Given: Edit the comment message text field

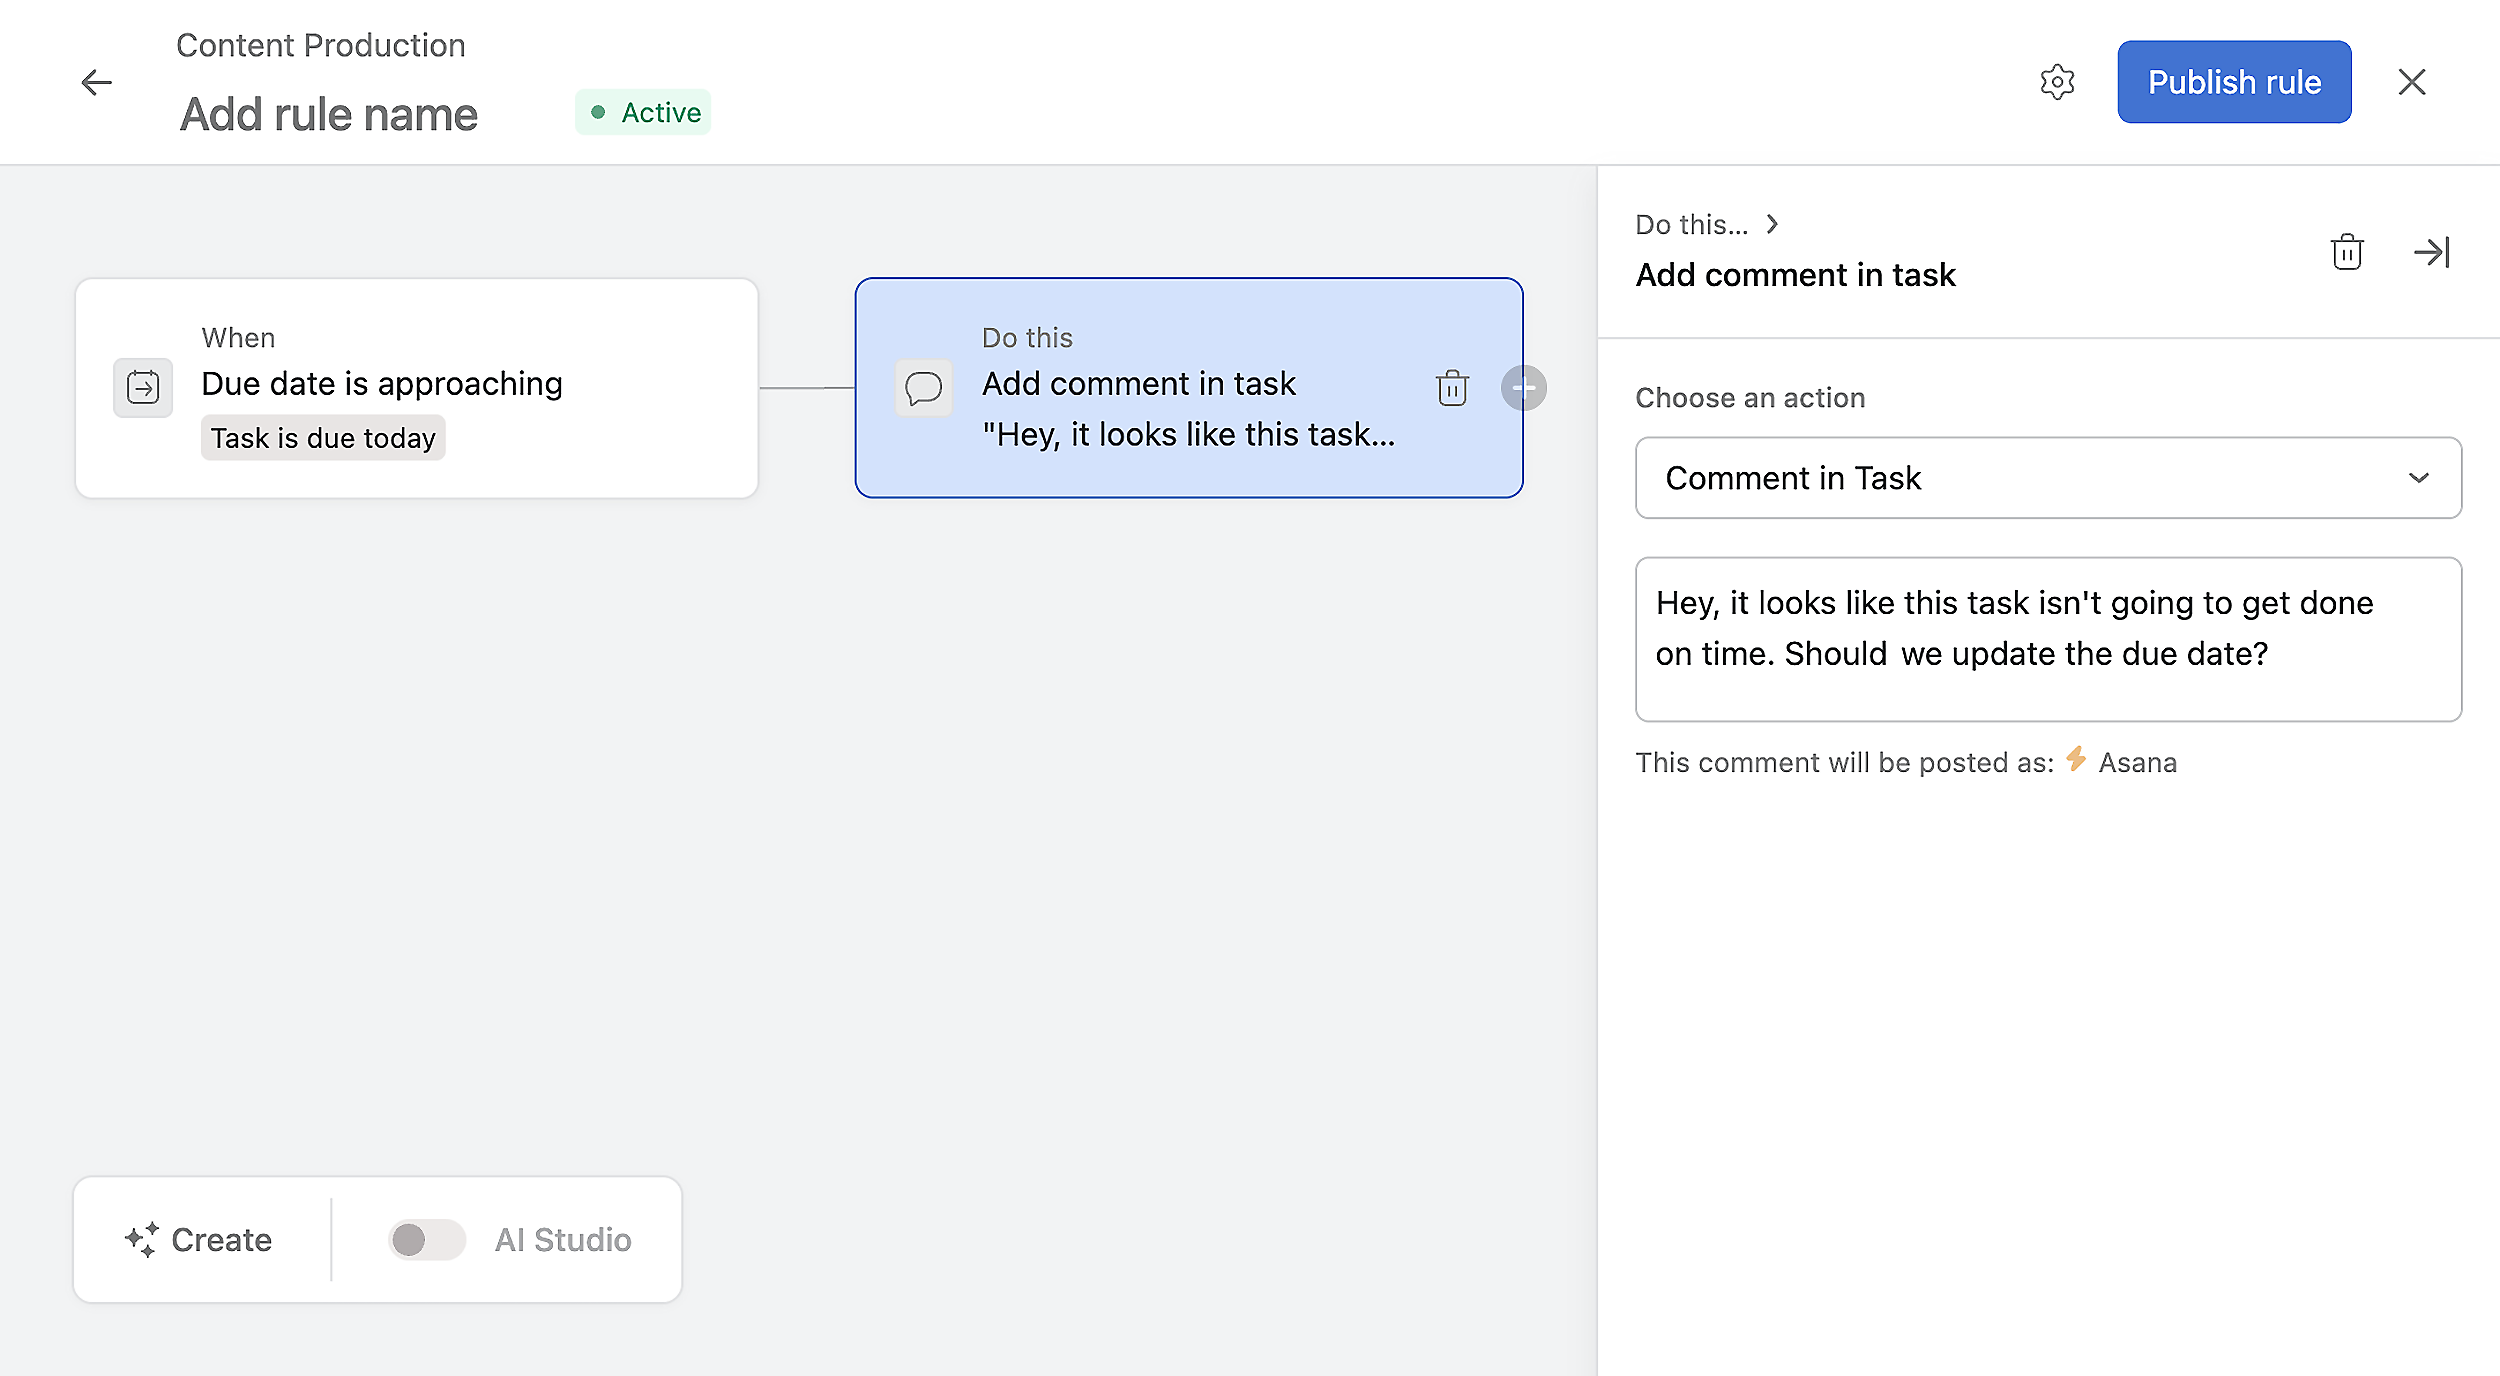Looking at the screenshot, I should 2047,639.
